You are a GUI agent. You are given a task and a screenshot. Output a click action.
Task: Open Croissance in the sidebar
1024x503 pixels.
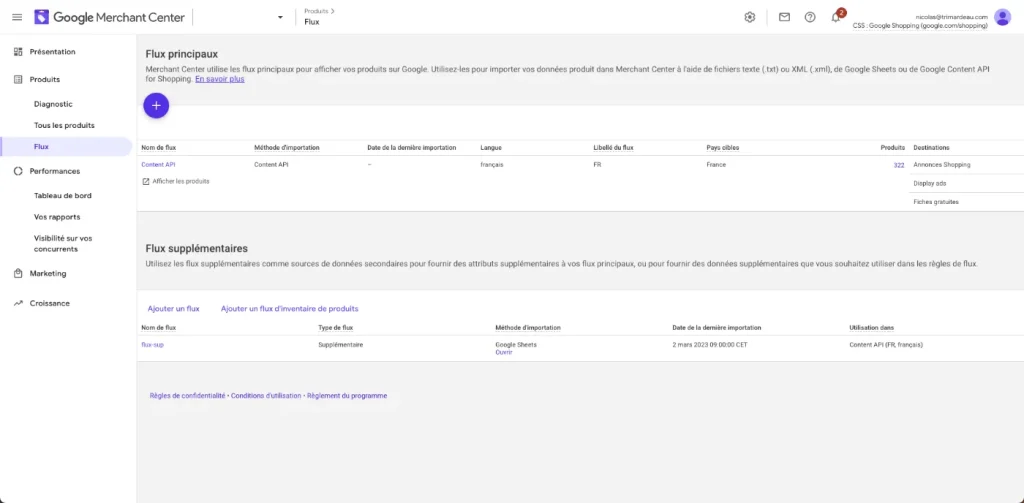pyautogui.click(x=50, y=303)
